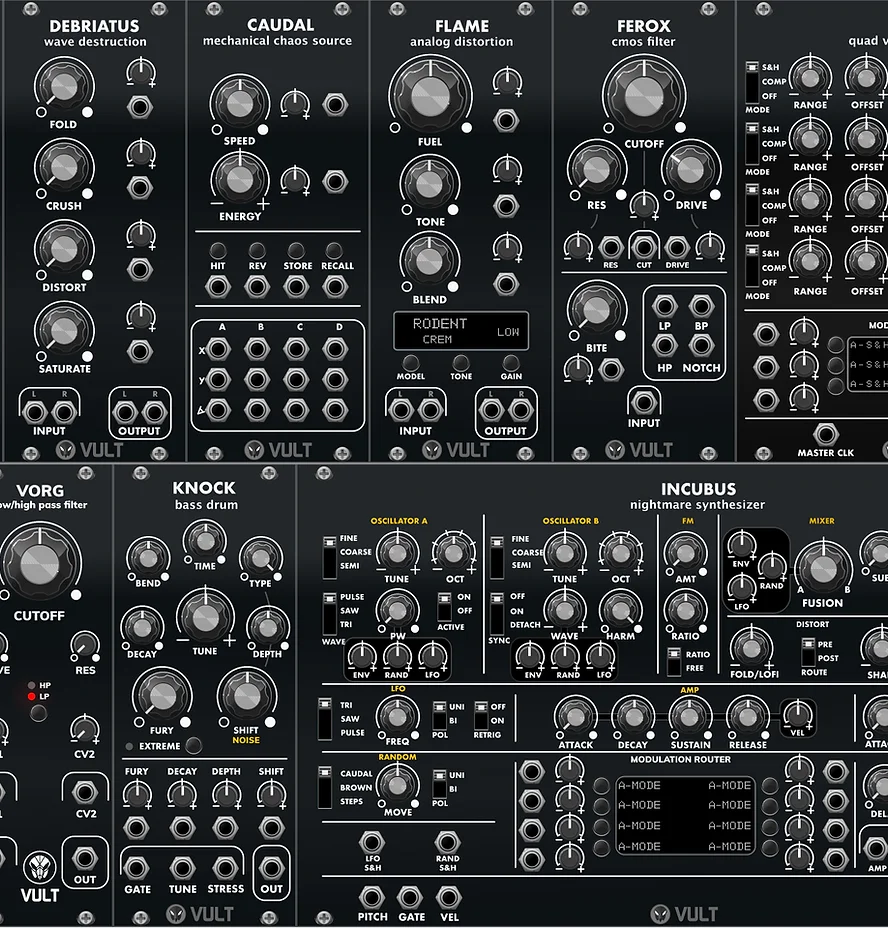
Task: Click the Debriatus SATURATE knob
Action: pos(64,330)
